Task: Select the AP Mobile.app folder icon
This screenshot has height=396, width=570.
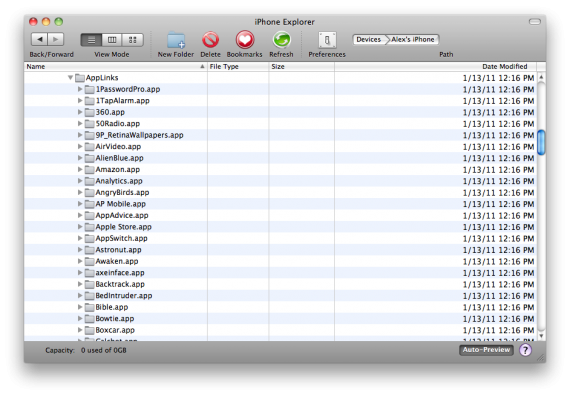Action: point(89,204)
